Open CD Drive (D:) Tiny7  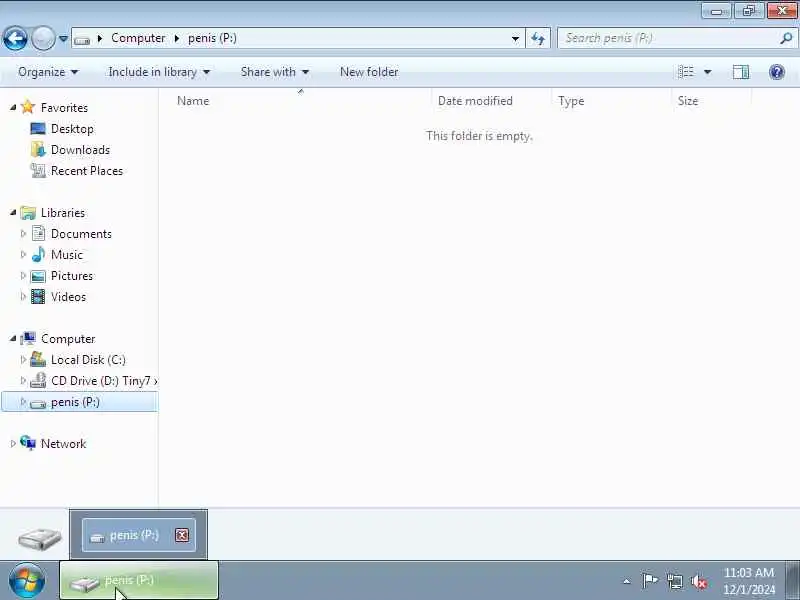[104, 381]
